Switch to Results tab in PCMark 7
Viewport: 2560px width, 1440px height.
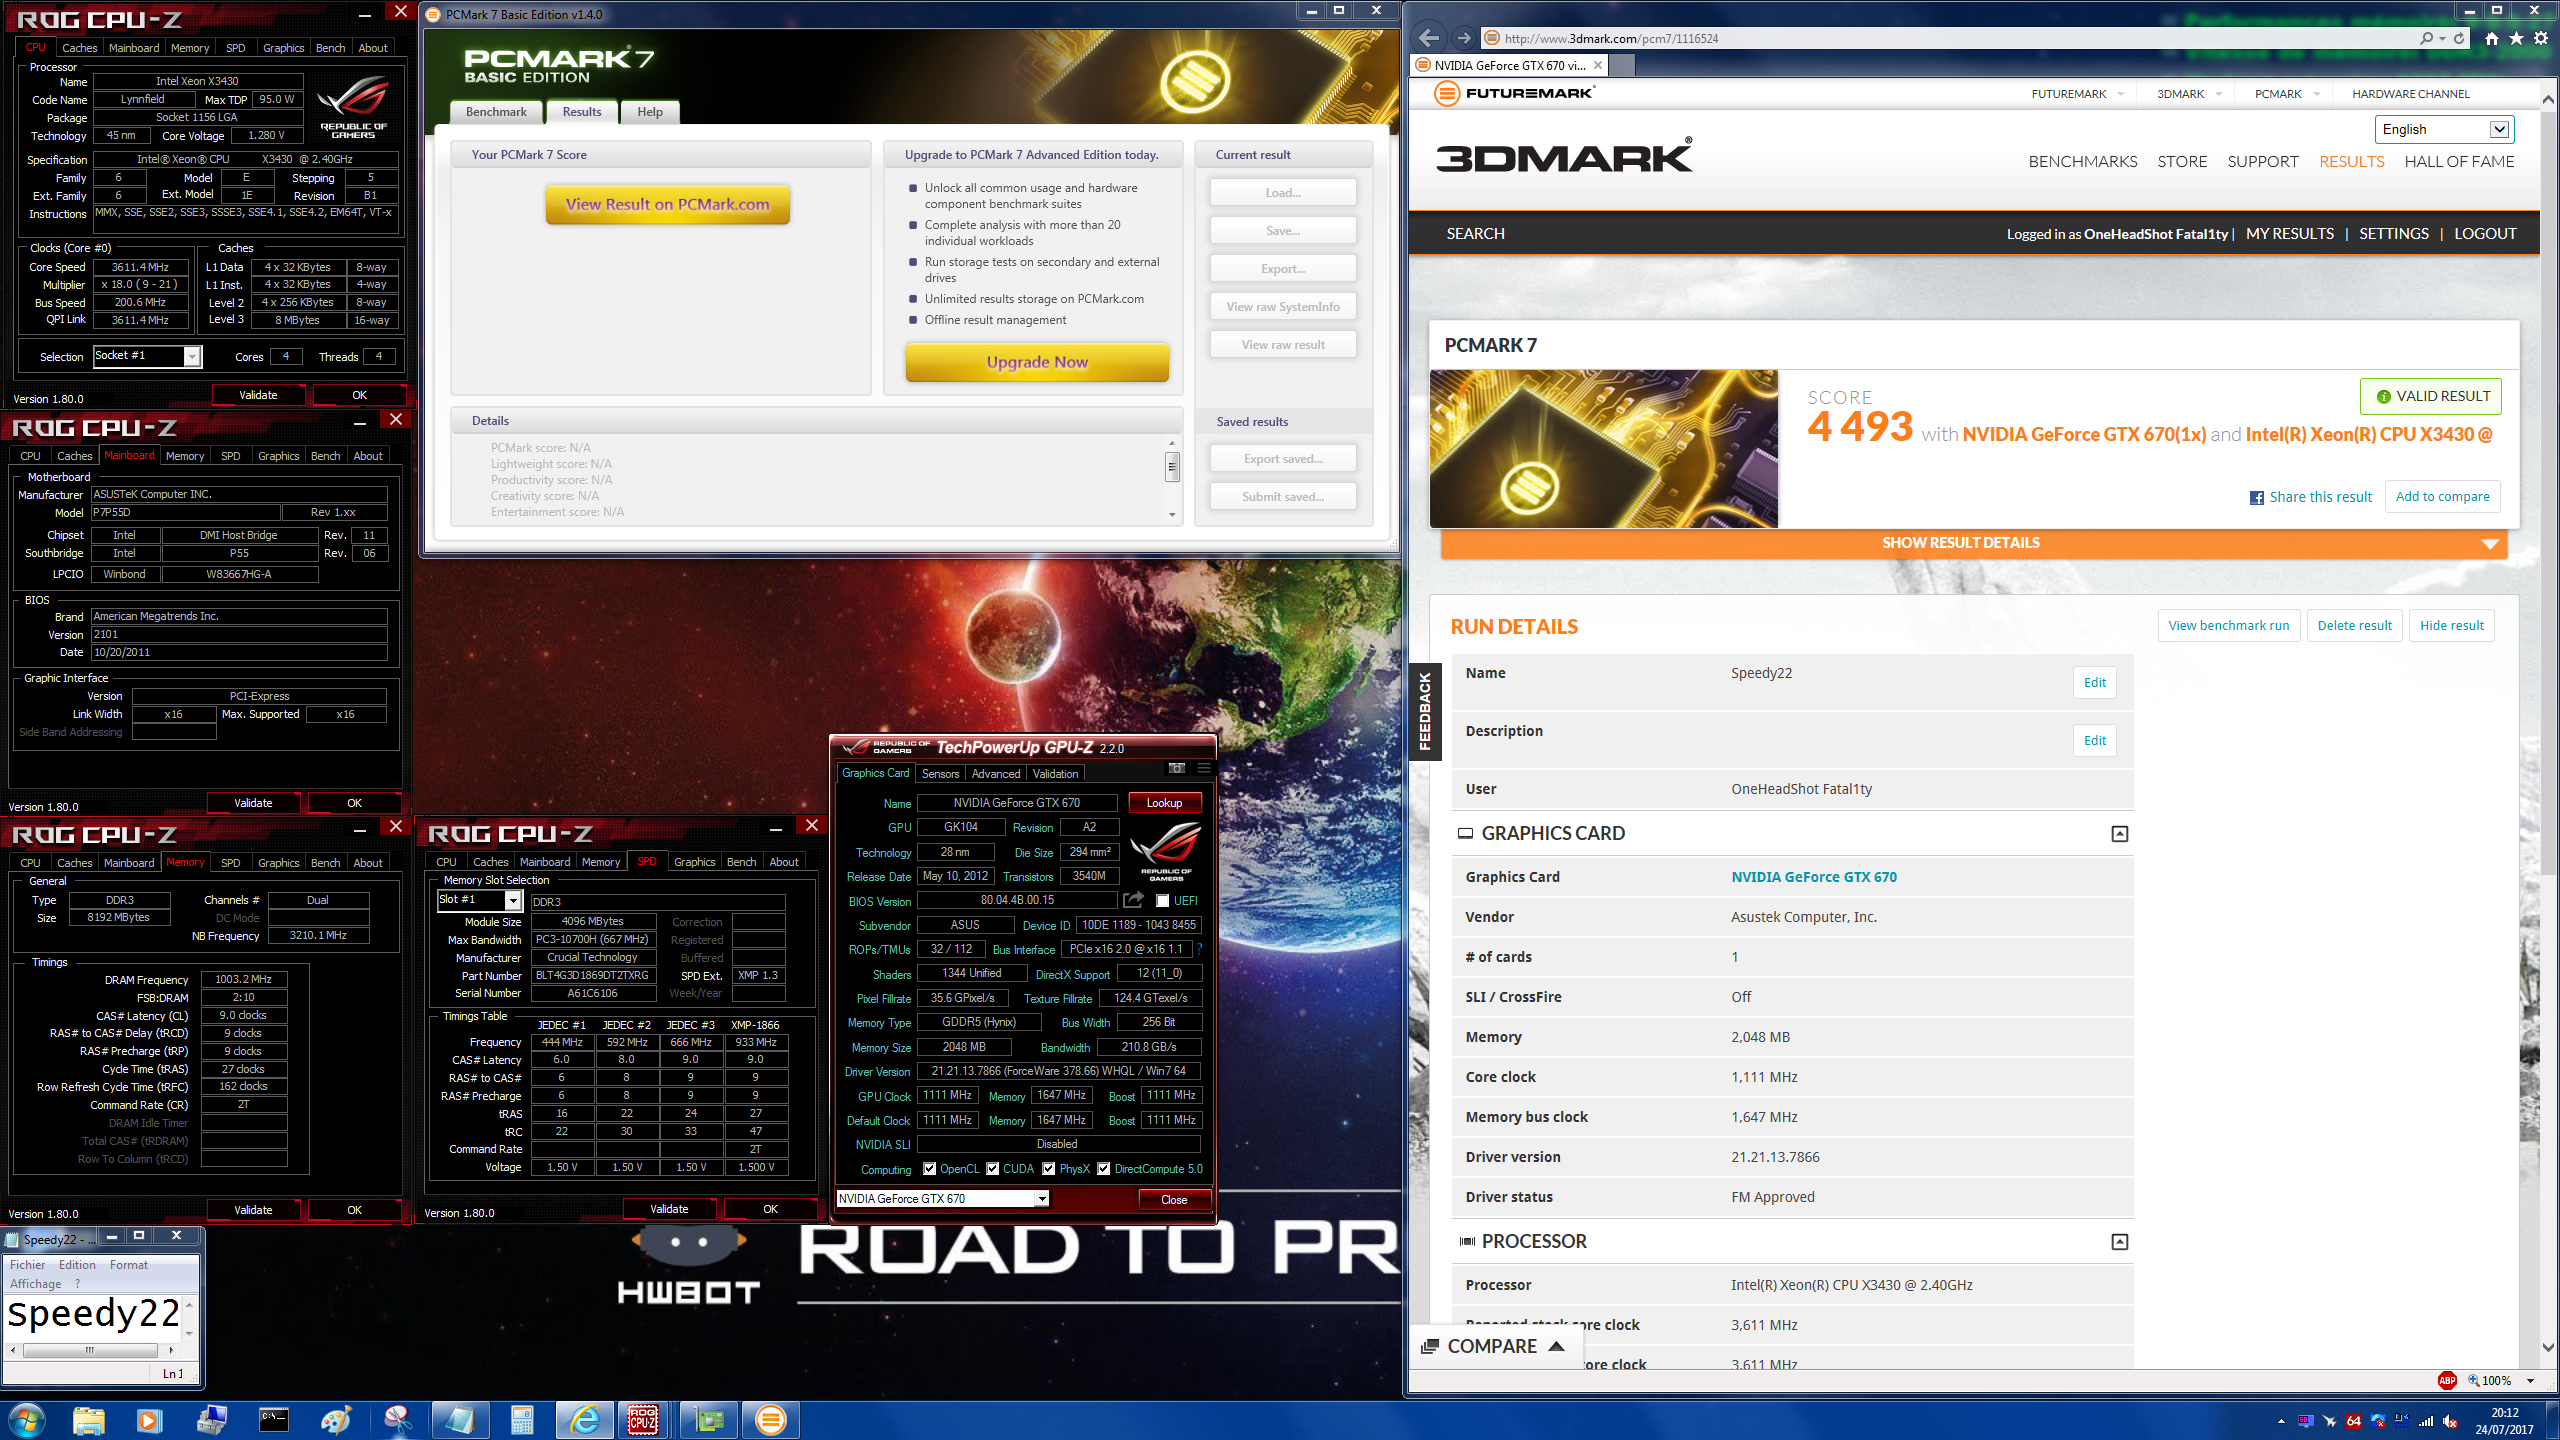coord(582,112)
